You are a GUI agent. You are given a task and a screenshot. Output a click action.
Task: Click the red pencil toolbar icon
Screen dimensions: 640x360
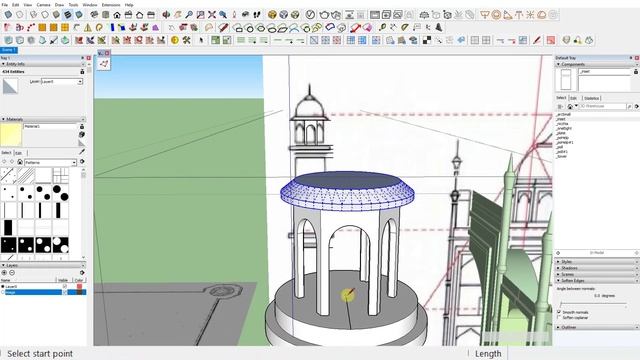point(537,40)
